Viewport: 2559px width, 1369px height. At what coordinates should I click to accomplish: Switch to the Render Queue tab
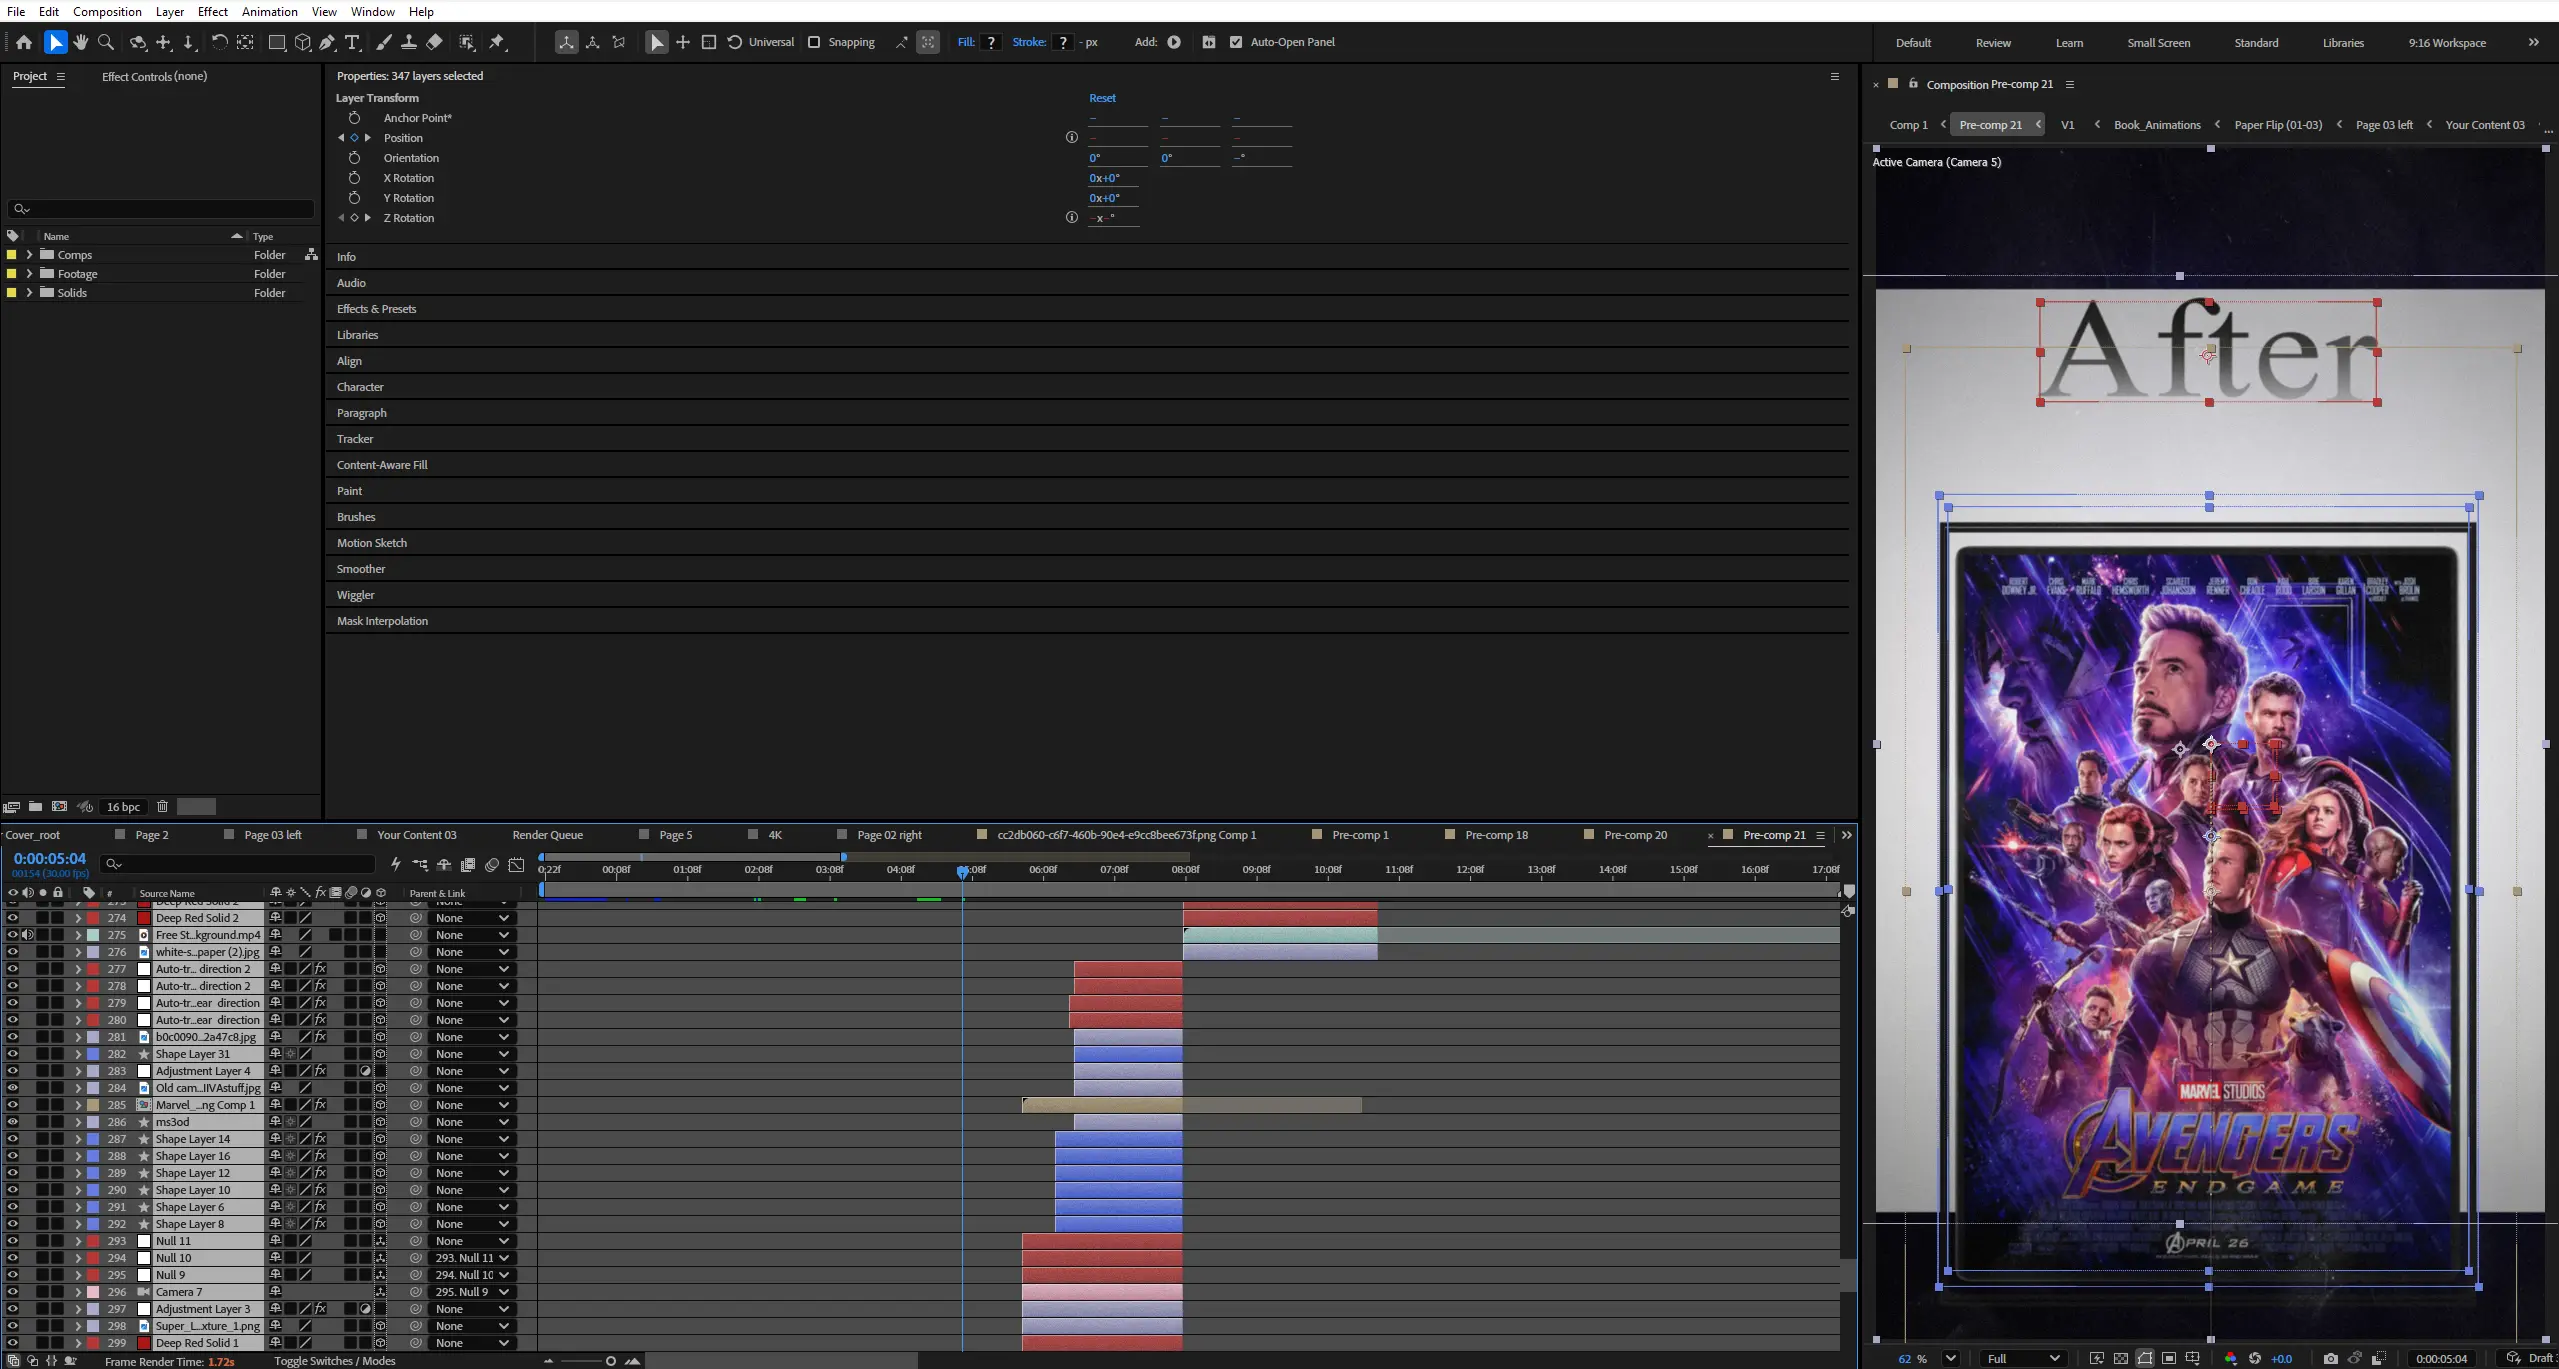[547, 835]
